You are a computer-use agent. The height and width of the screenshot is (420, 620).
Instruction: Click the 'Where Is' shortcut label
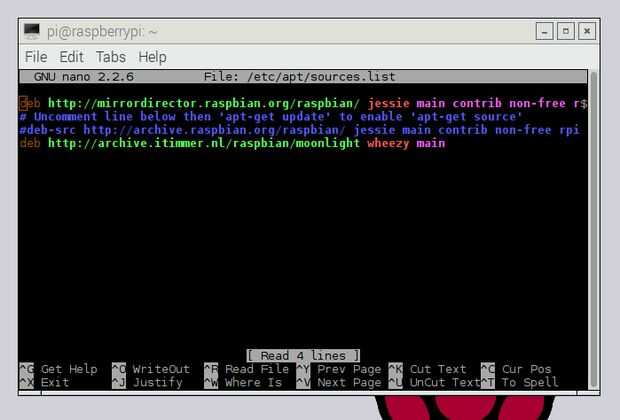(x=253, y=383)
